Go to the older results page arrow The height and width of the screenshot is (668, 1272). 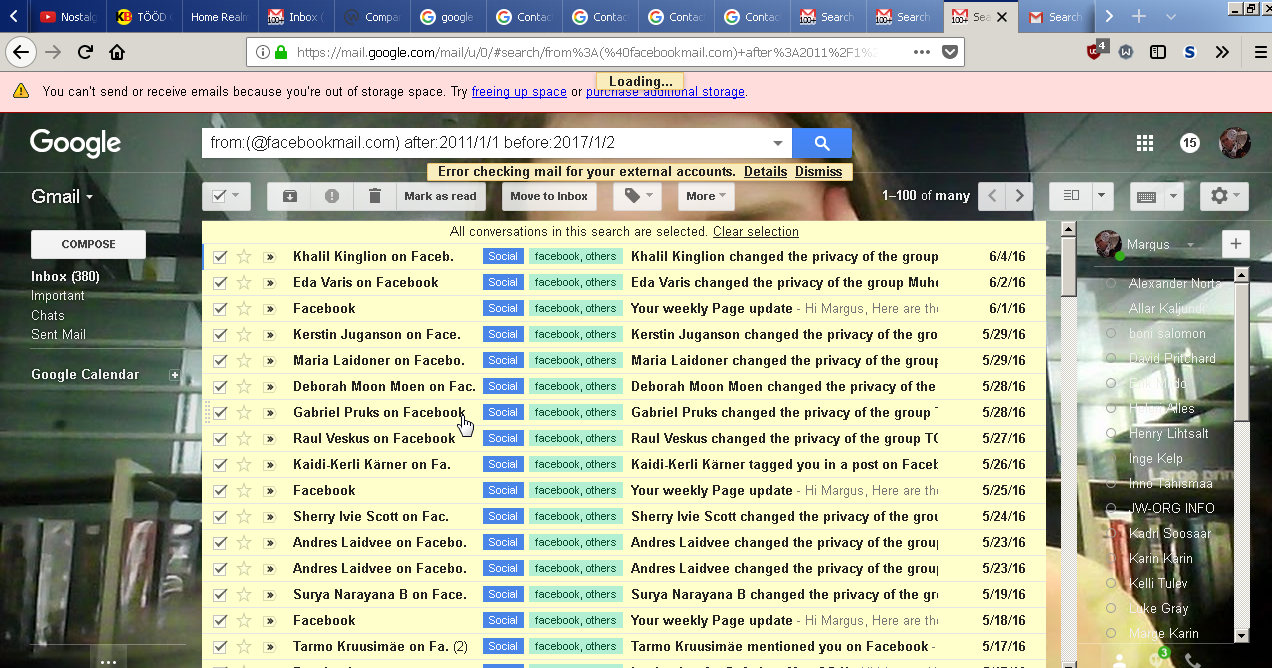click(1019, 196)
